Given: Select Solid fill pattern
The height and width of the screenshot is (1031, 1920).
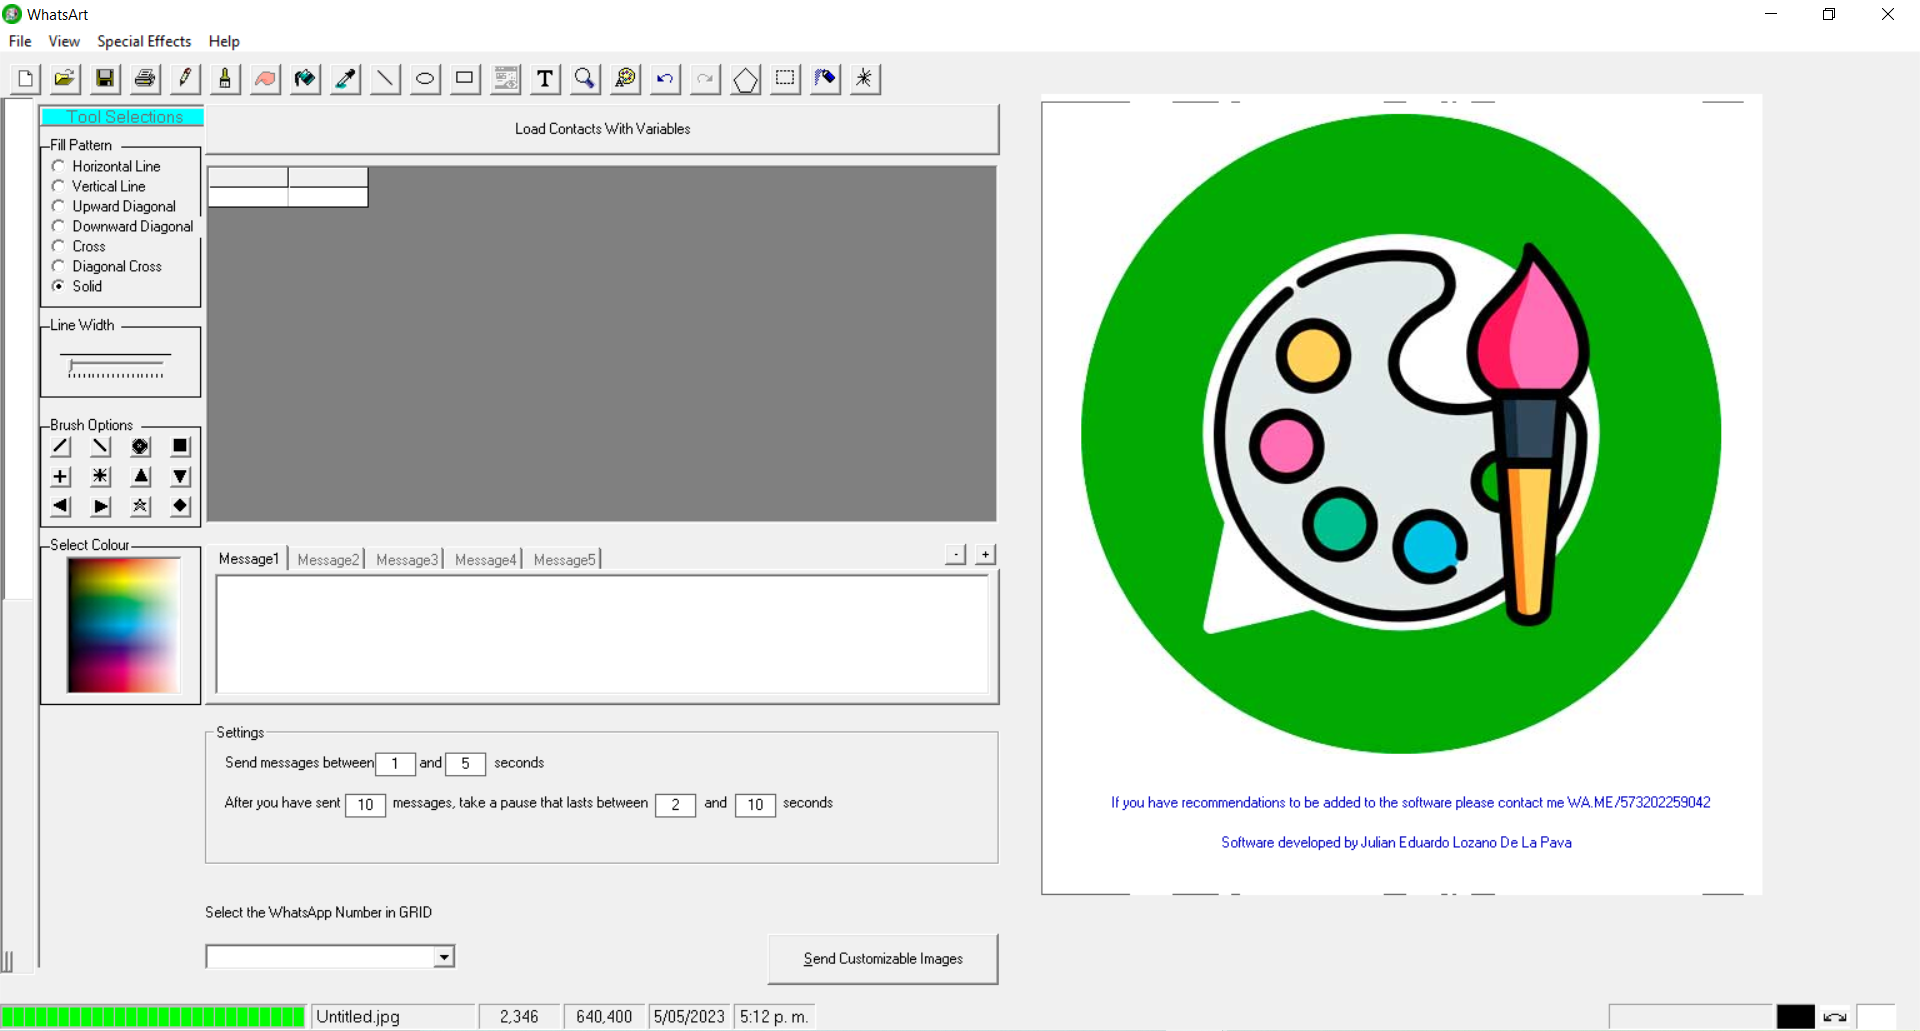Looking at the screenshot, I should pyautogui.click(x=77, y=286).
